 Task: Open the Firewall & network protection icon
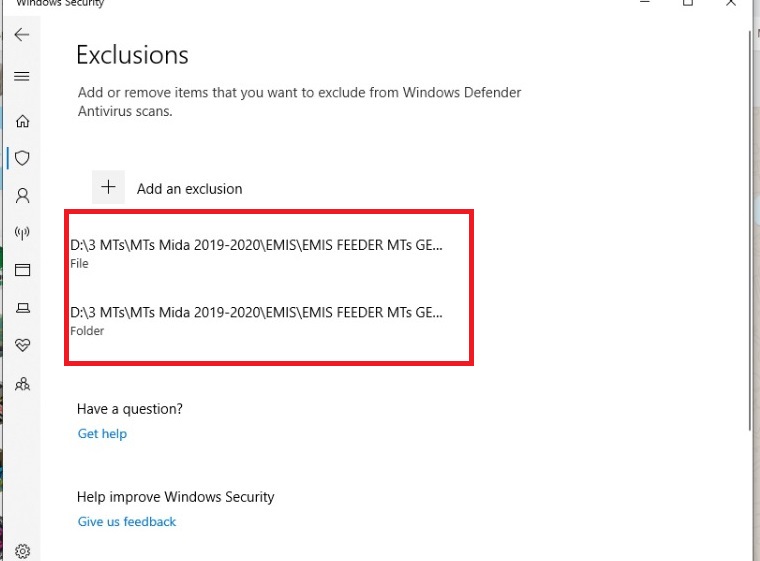[x=22, y=233]
